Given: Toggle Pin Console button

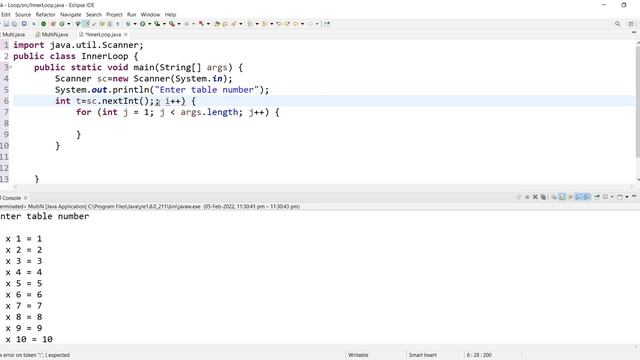Looking at the screenshot, I should click(x=597, y=197).
